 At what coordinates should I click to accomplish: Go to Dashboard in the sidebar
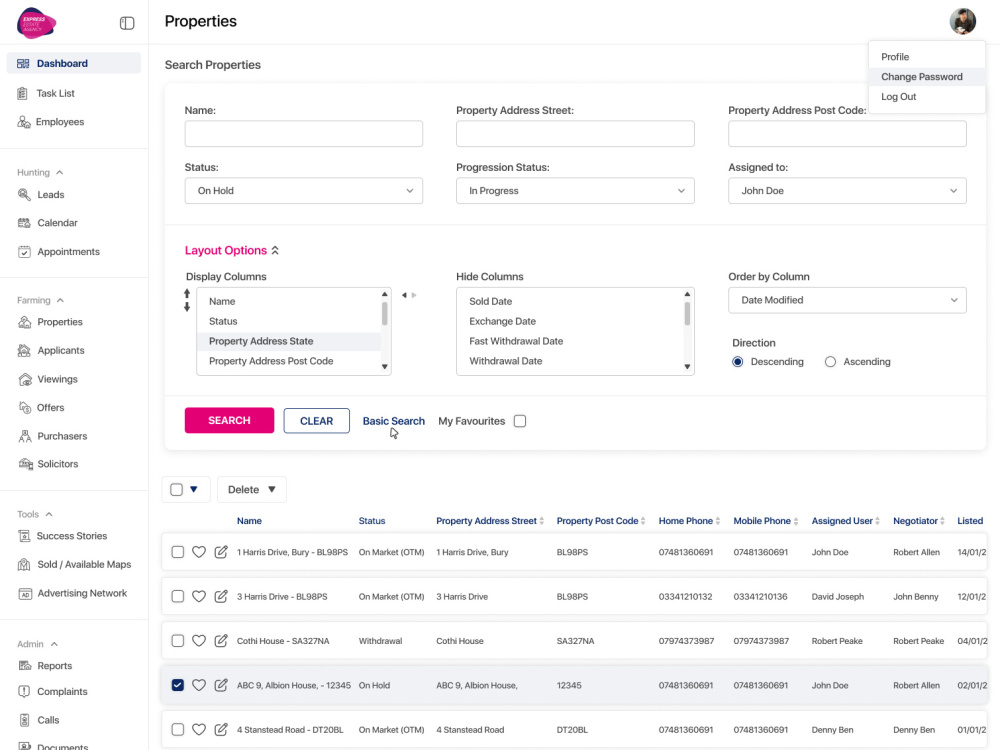pyautogui.click(x=74, y=63)
